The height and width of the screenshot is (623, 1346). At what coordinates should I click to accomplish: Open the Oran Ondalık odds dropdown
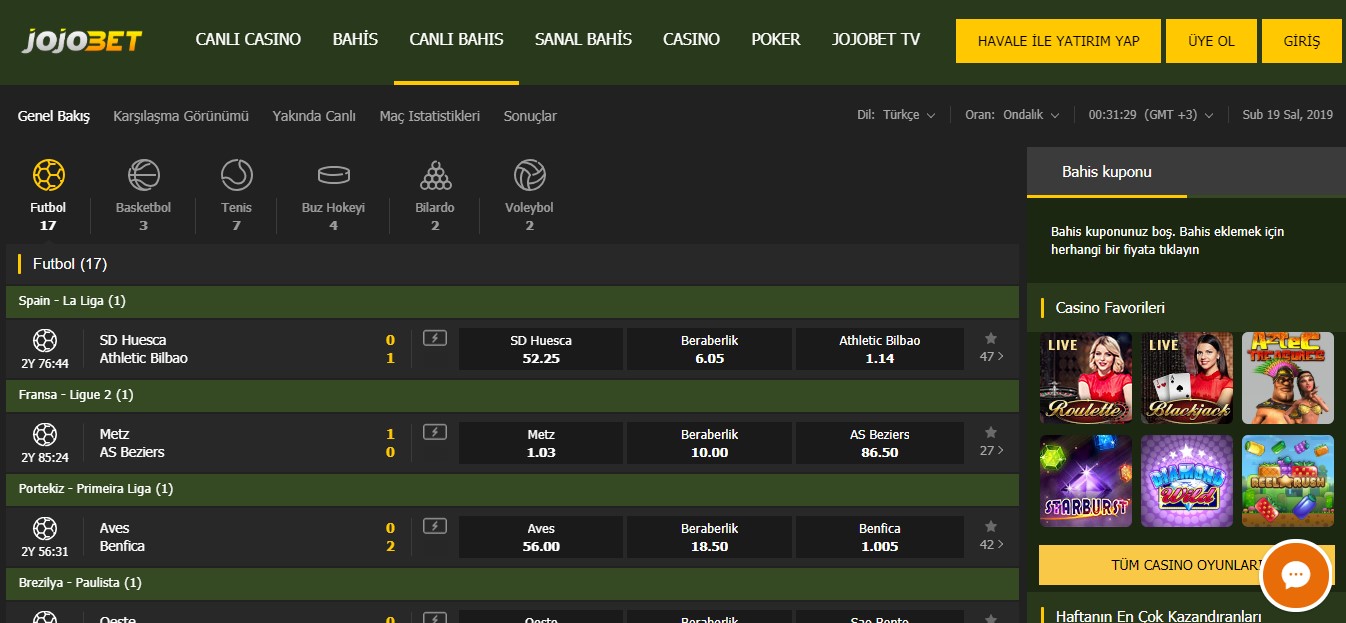click(x=1011, y=115)
